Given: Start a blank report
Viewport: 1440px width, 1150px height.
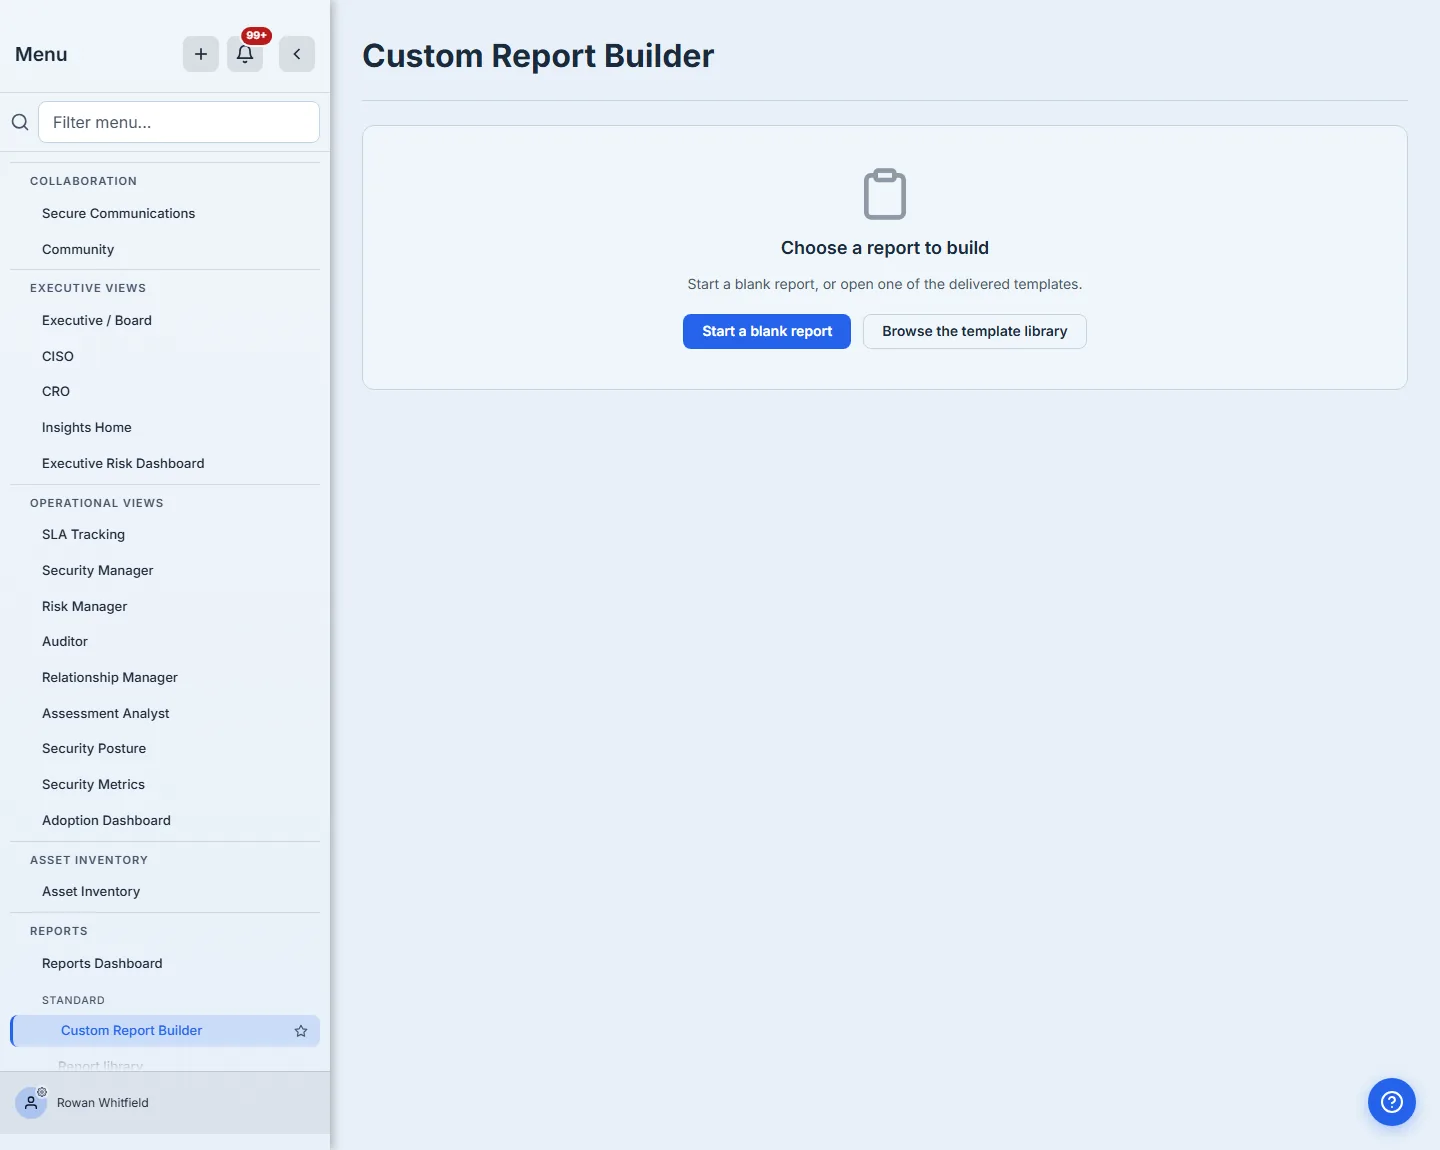Looking at the screenshot, I should [x=767, y=331].
